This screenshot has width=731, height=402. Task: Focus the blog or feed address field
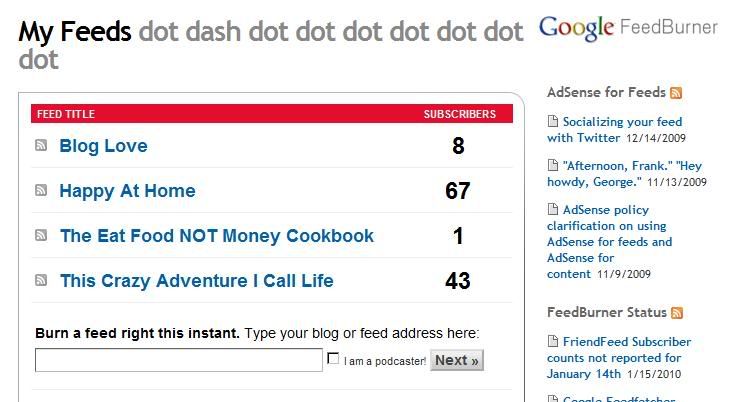pos(179,360)
